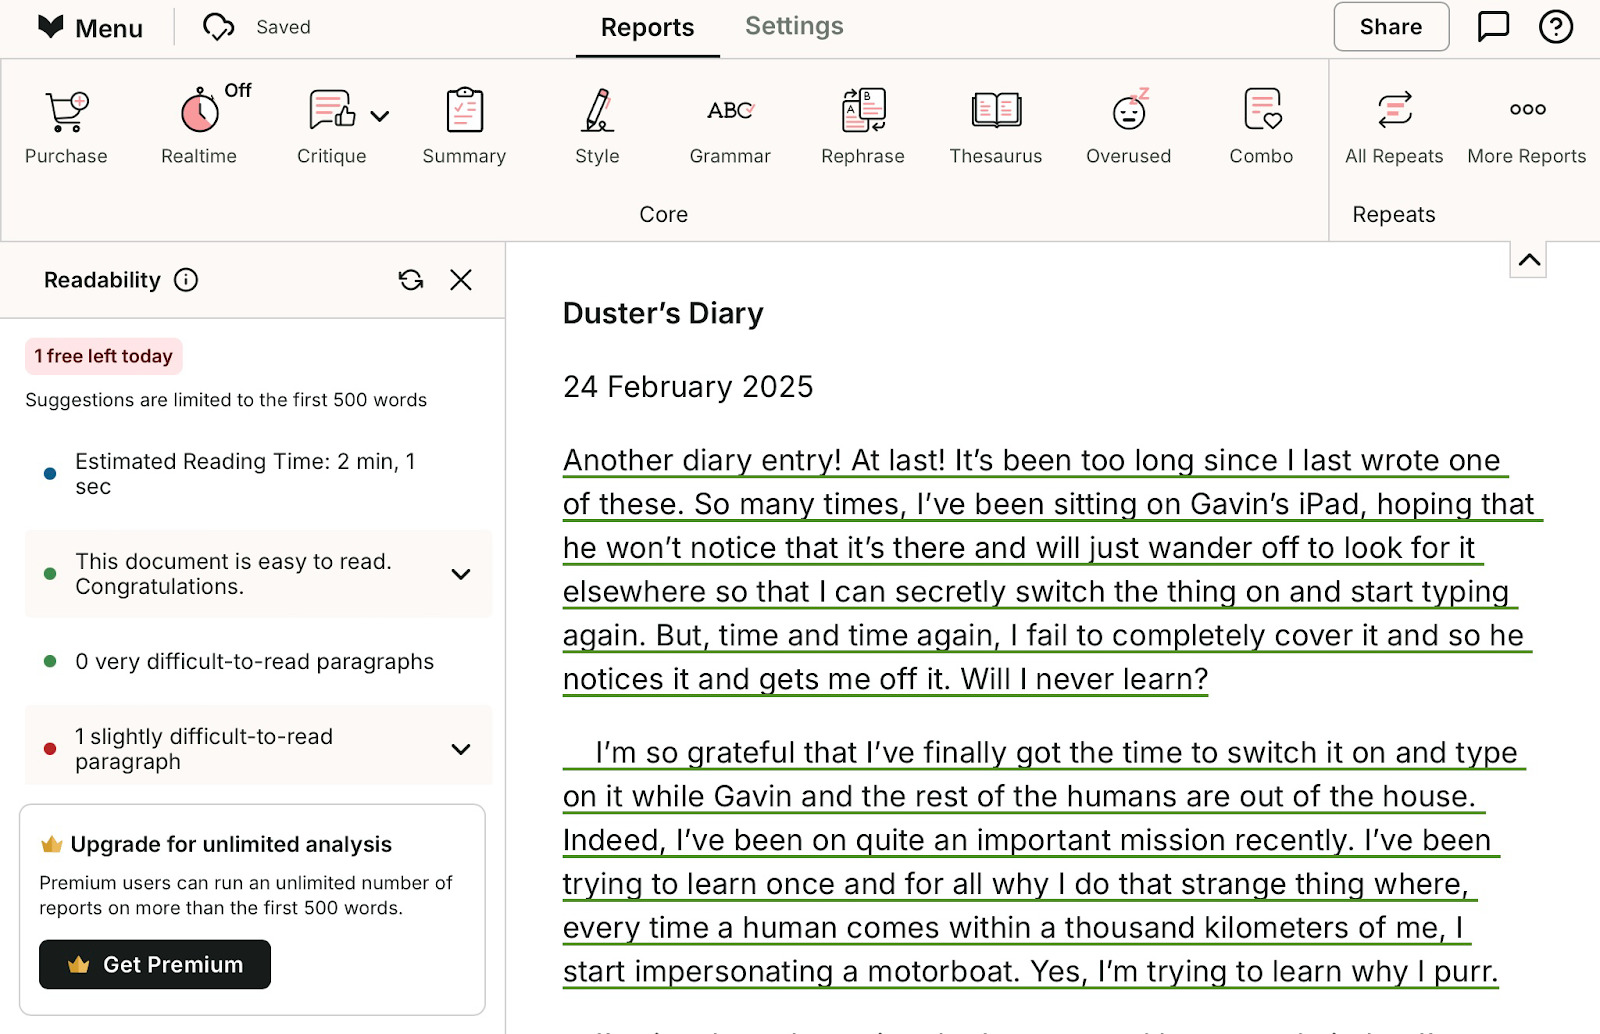Run the Grammar checker

pos(729,123)
